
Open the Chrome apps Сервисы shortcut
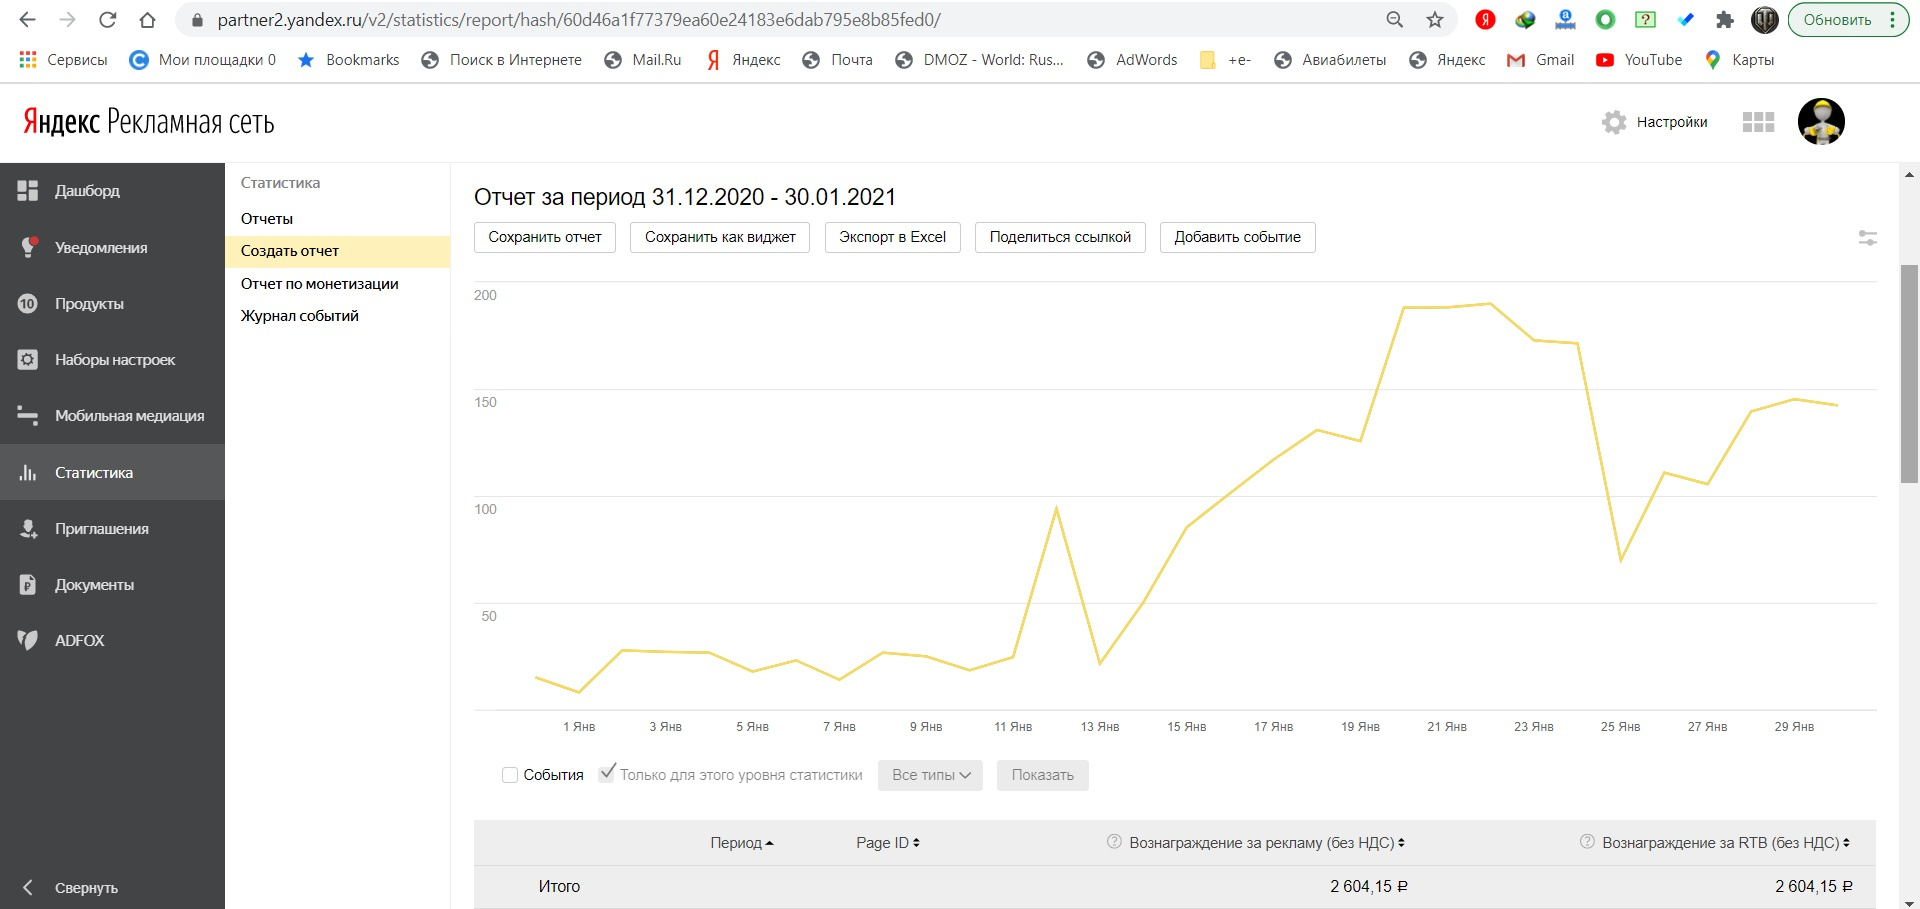coord(63,60)
